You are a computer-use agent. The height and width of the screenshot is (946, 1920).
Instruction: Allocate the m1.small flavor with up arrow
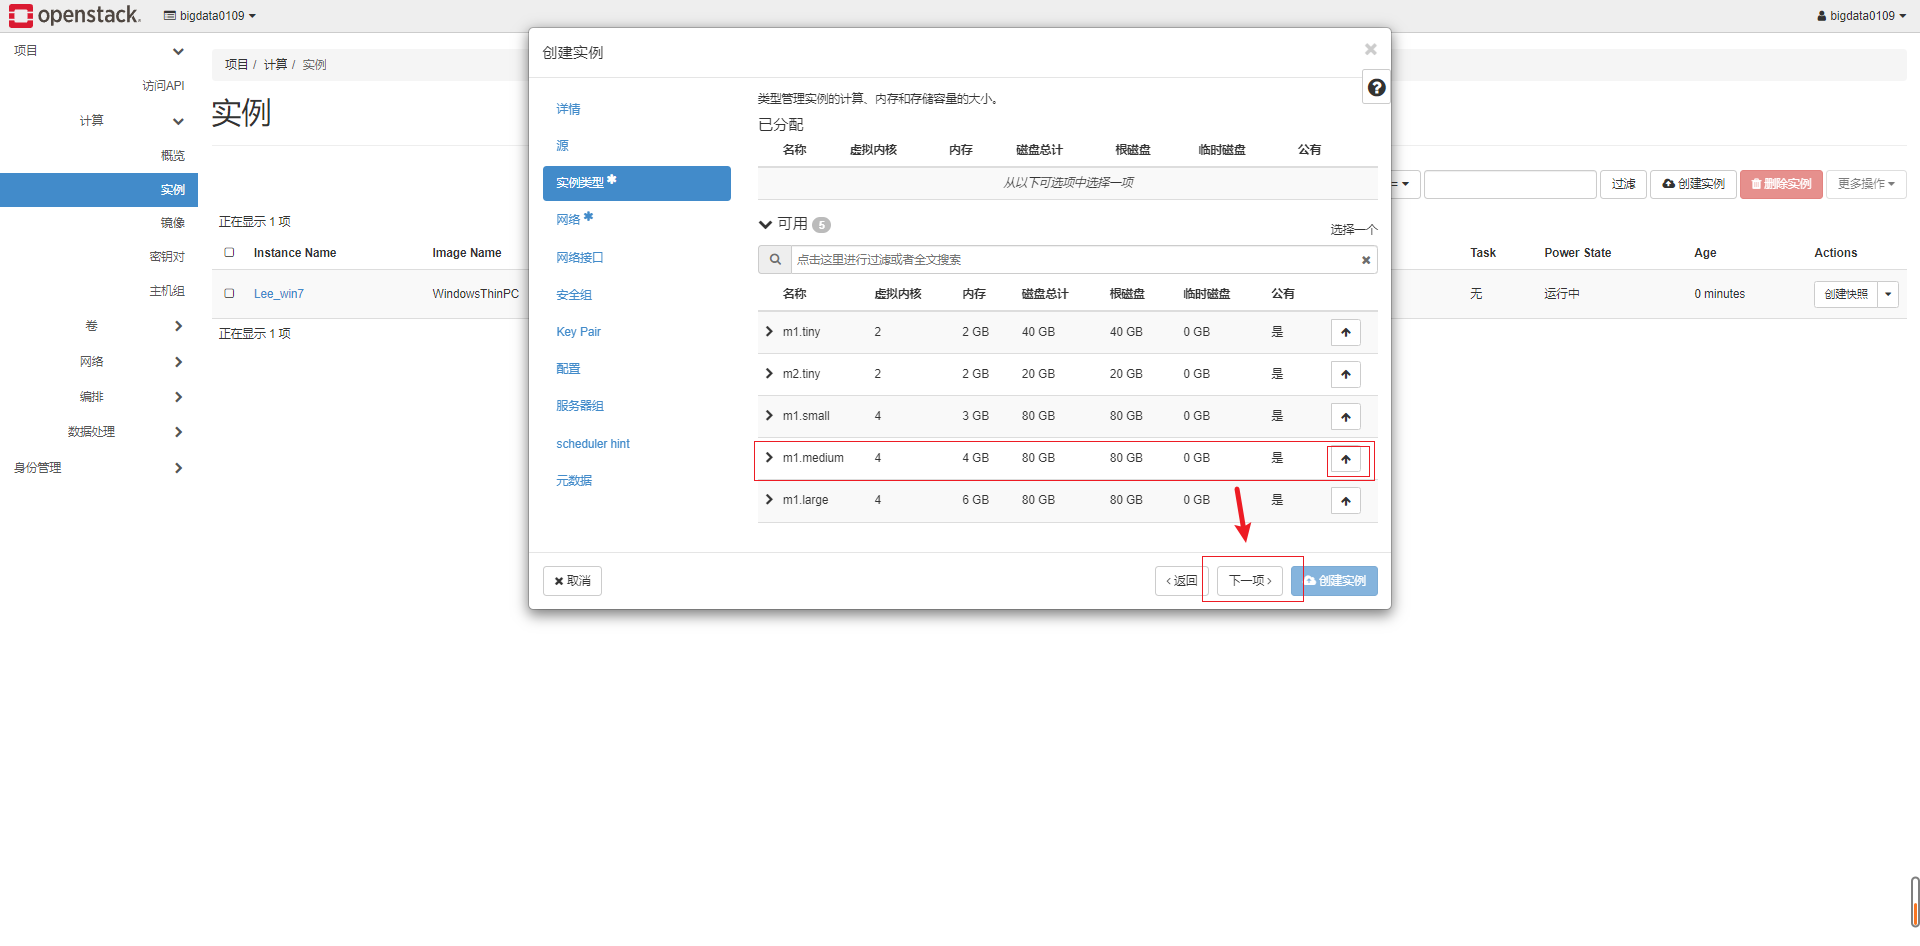1346,416
